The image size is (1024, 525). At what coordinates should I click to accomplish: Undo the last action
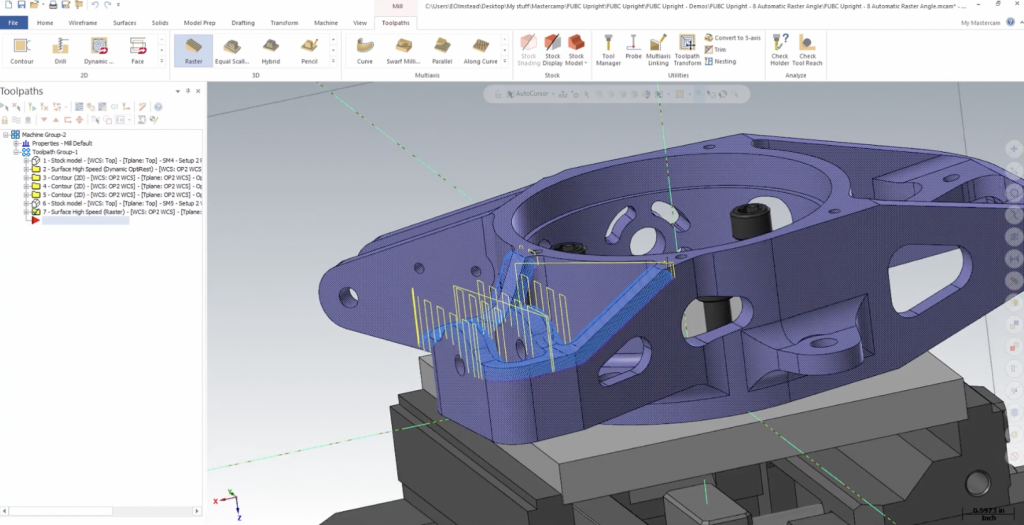[x=95, y=5]
